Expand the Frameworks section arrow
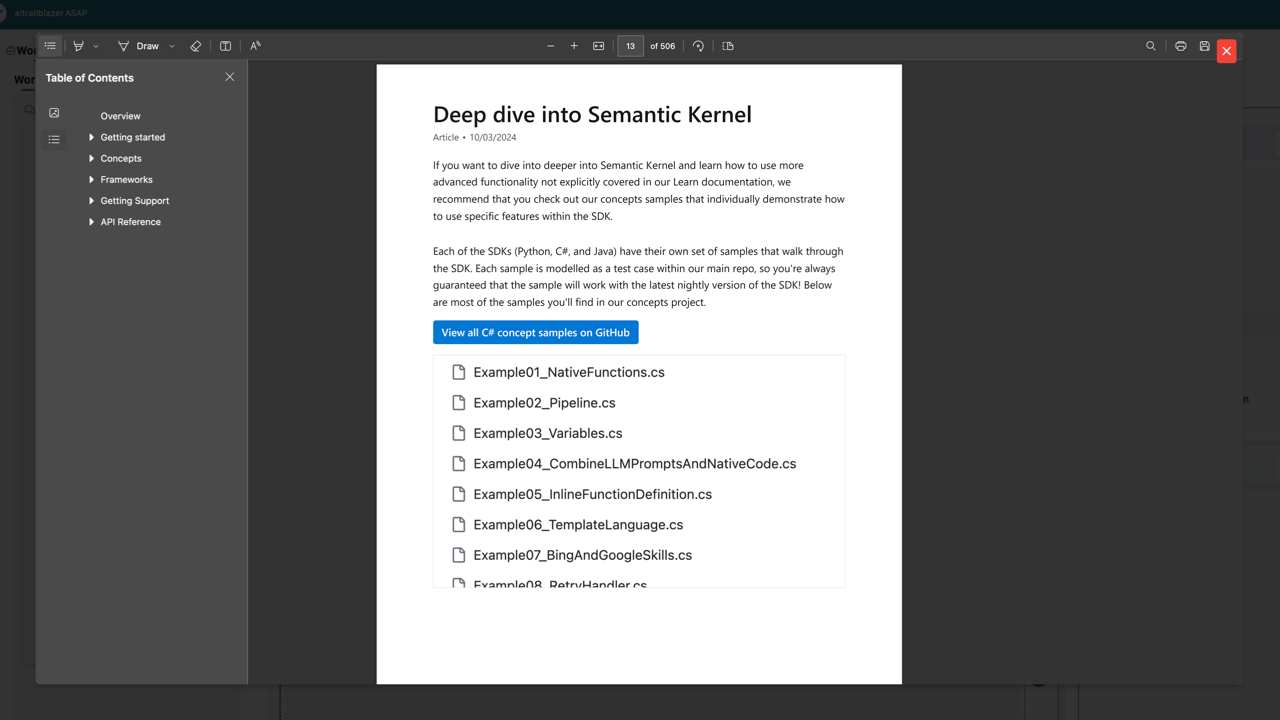 click(91, 179)
